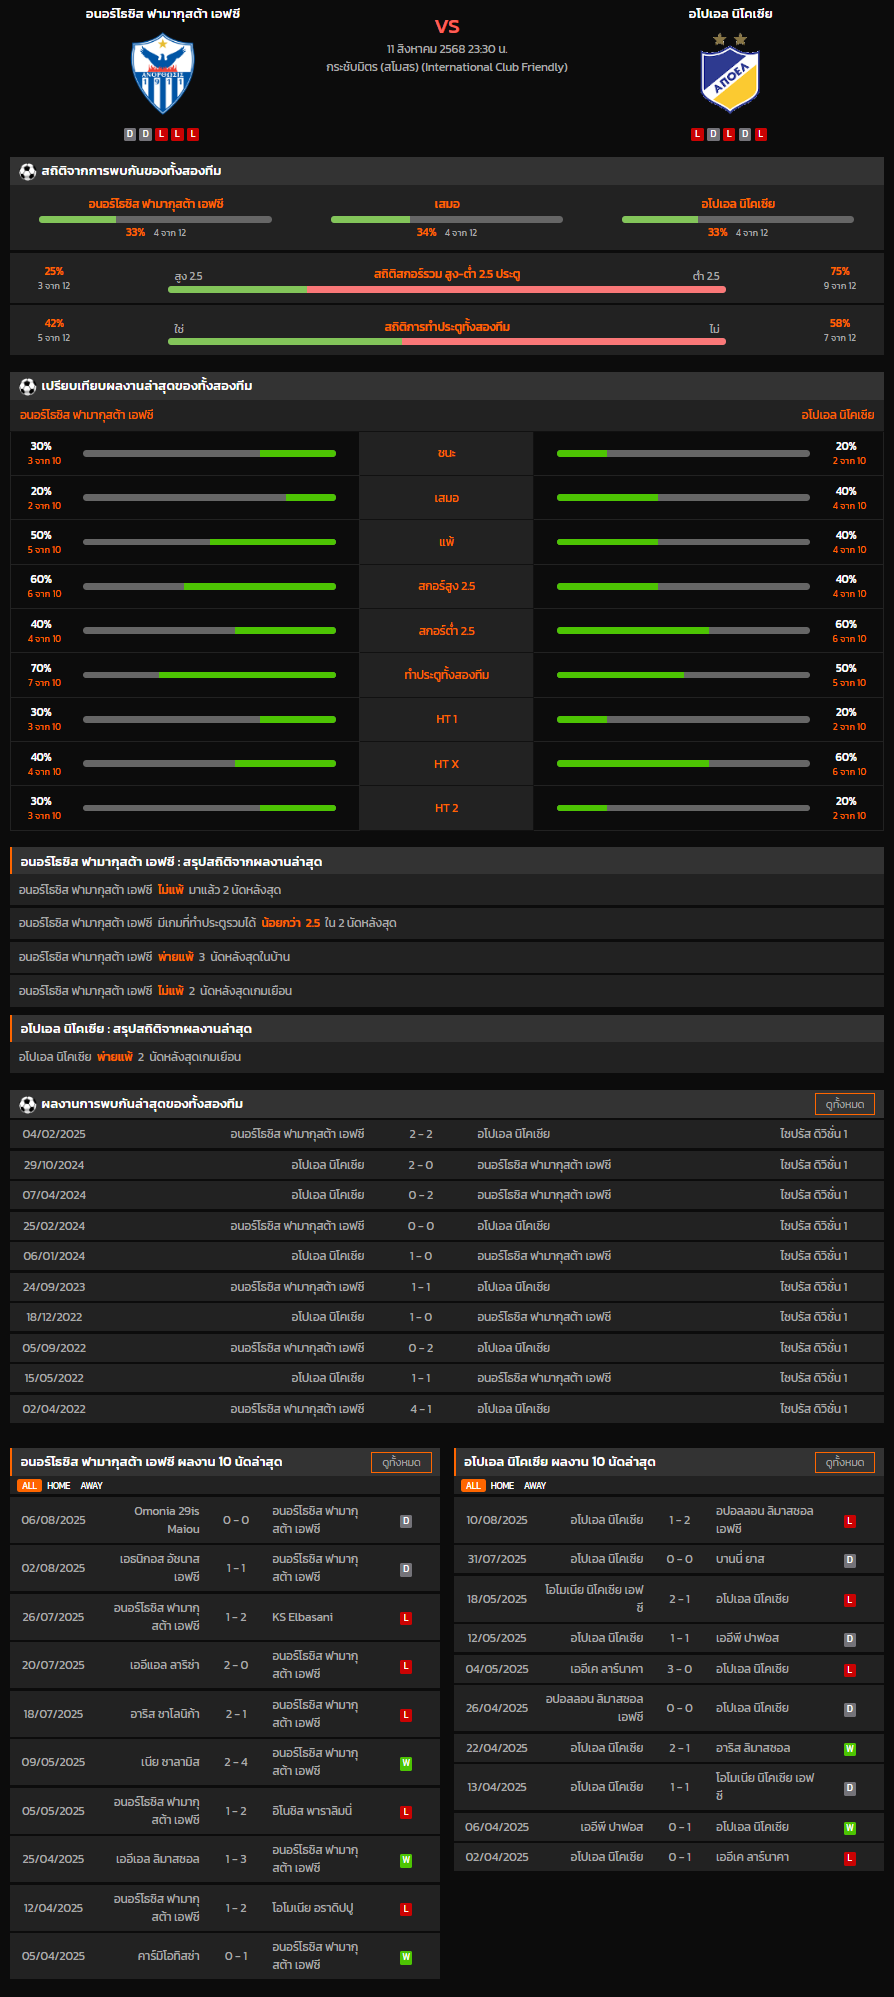Click L result badge for 20/07/2025 match
This screenshot has width=894, height=1997.
[x=406, y=1666]
